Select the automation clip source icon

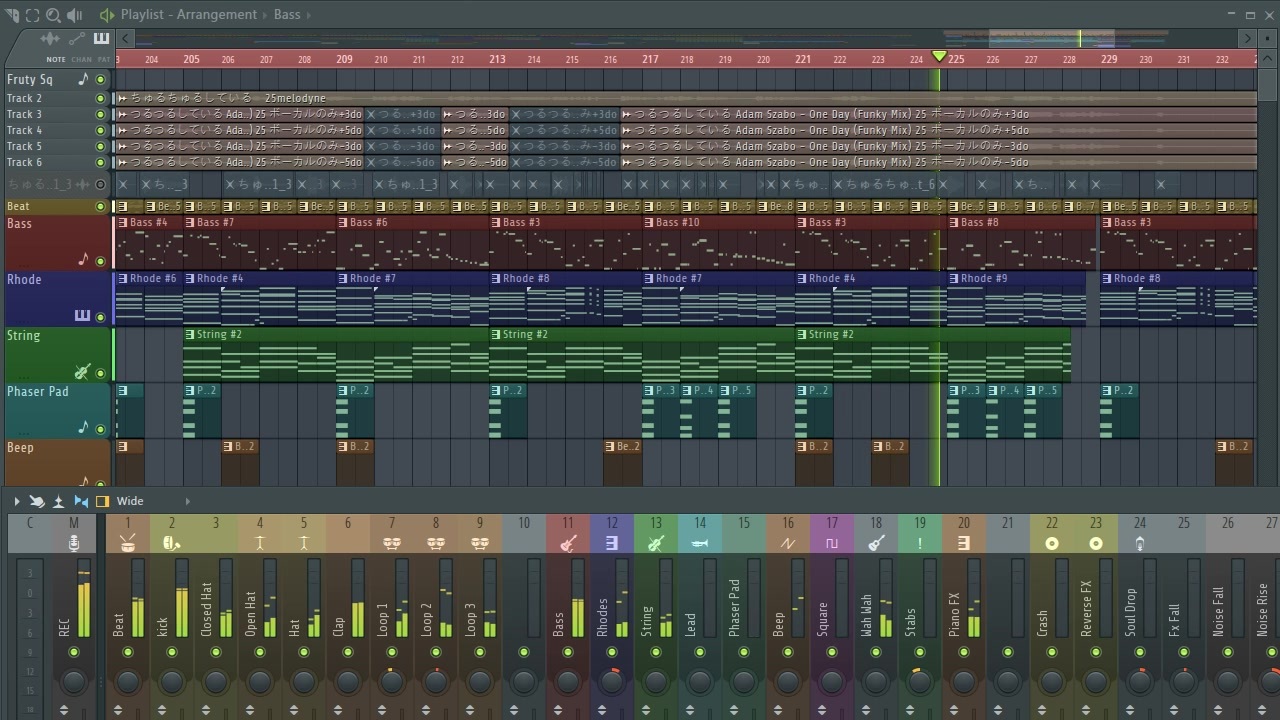click(77, 39)
